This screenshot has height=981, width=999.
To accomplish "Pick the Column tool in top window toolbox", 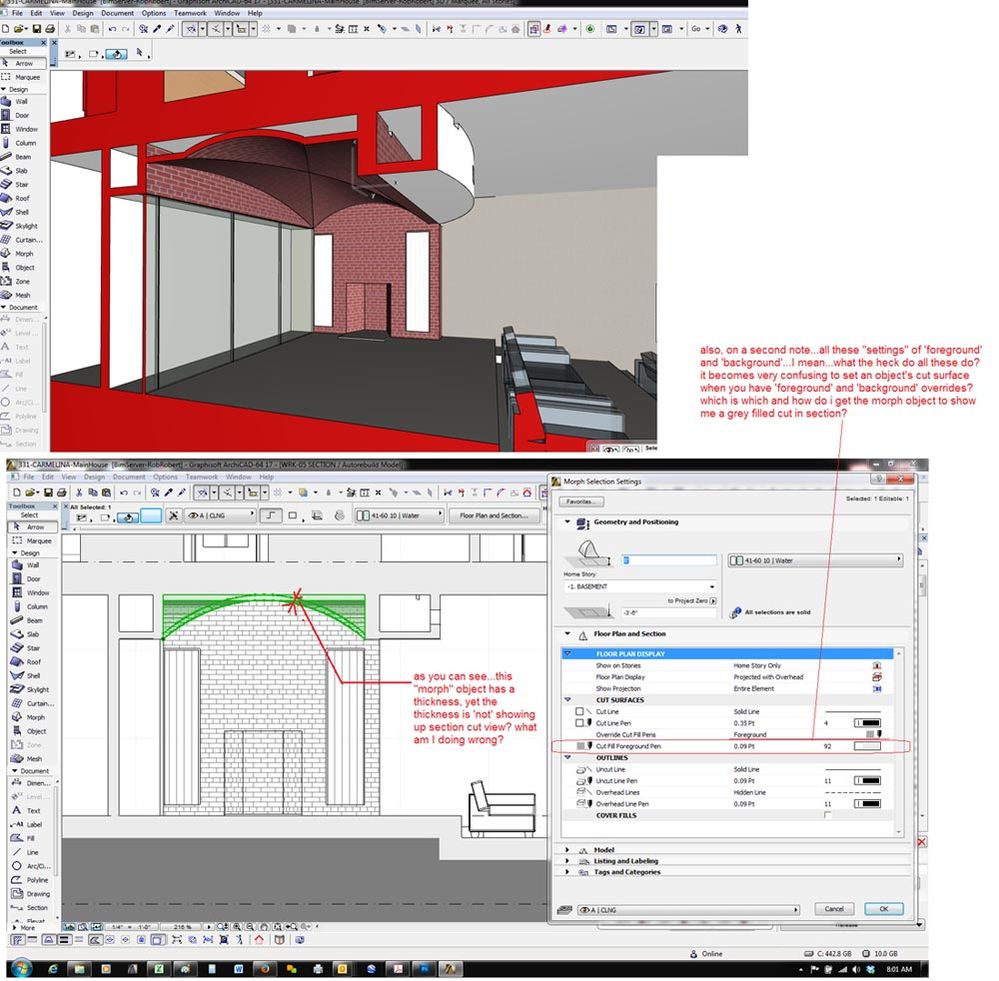I will tap(24, 143).
